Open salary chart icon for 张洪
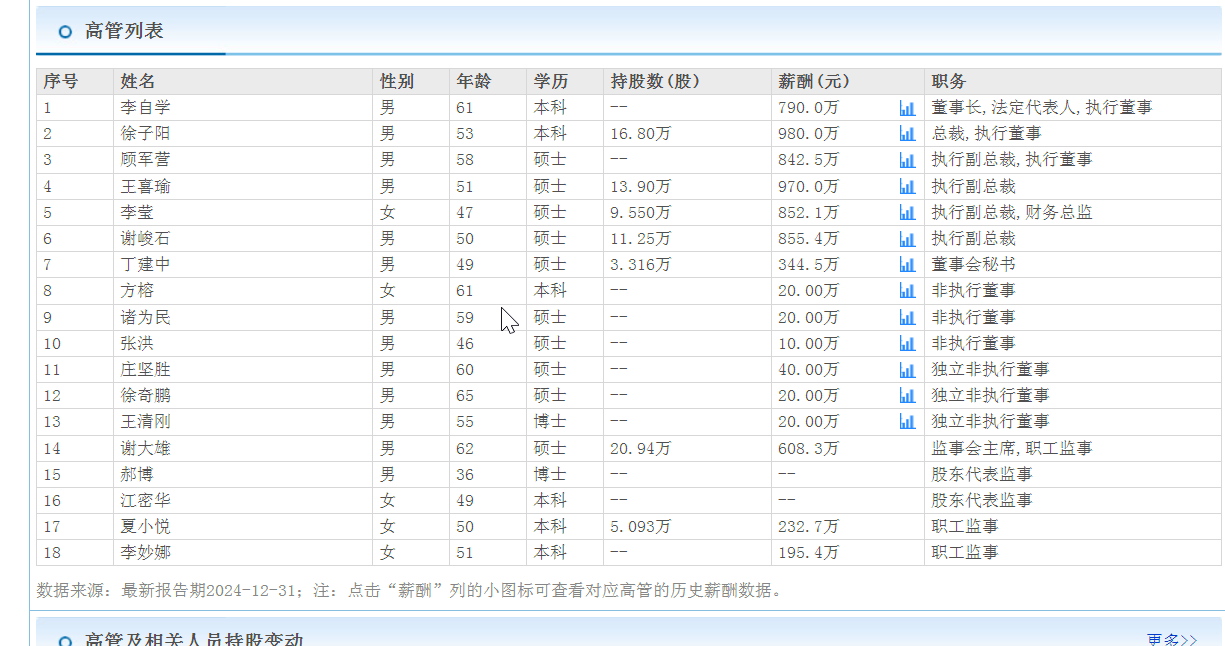1225x646 pixels. pyautogui.click(x=907, y=344)
